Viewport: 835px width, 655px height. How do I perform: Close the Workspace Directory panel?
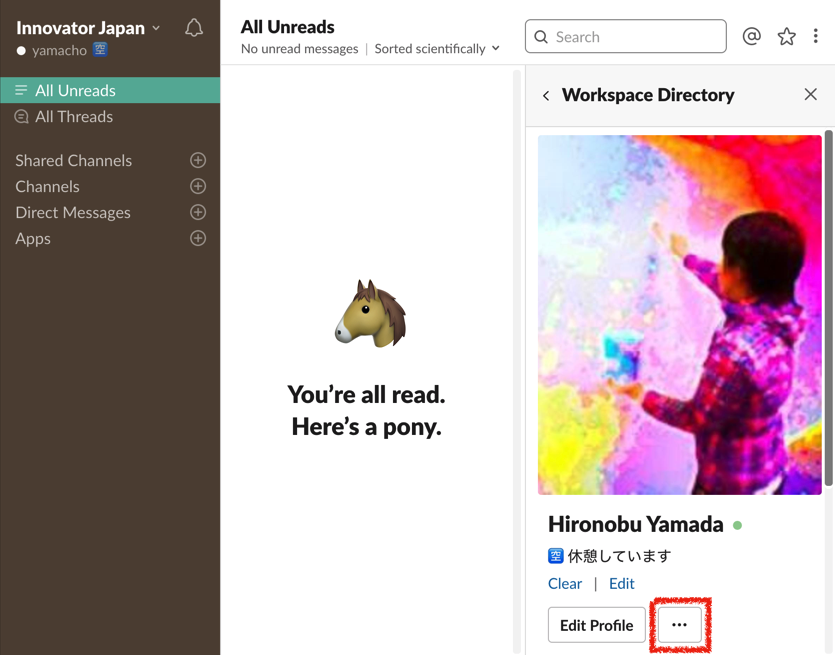pos(811,94)
